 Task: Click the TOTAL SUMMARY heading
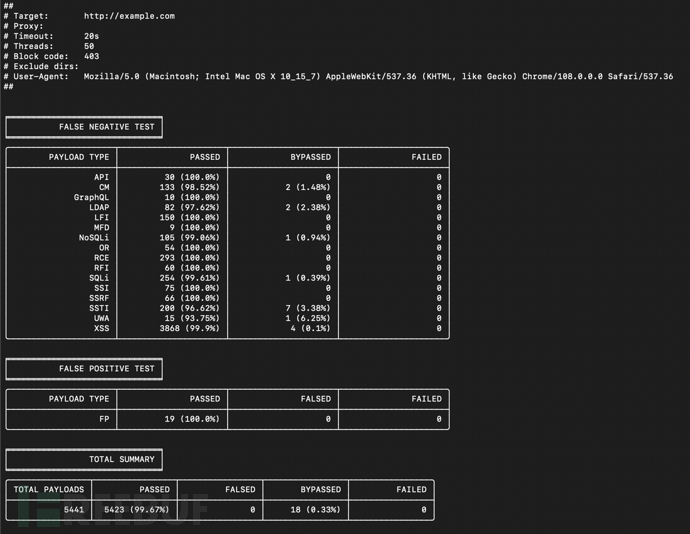[122, 460]
